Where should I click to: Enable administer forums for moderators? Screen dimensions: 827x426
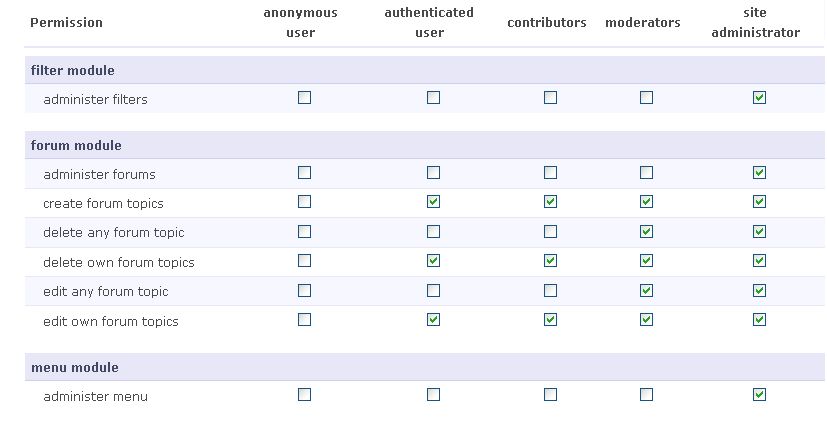coord(646,173)
